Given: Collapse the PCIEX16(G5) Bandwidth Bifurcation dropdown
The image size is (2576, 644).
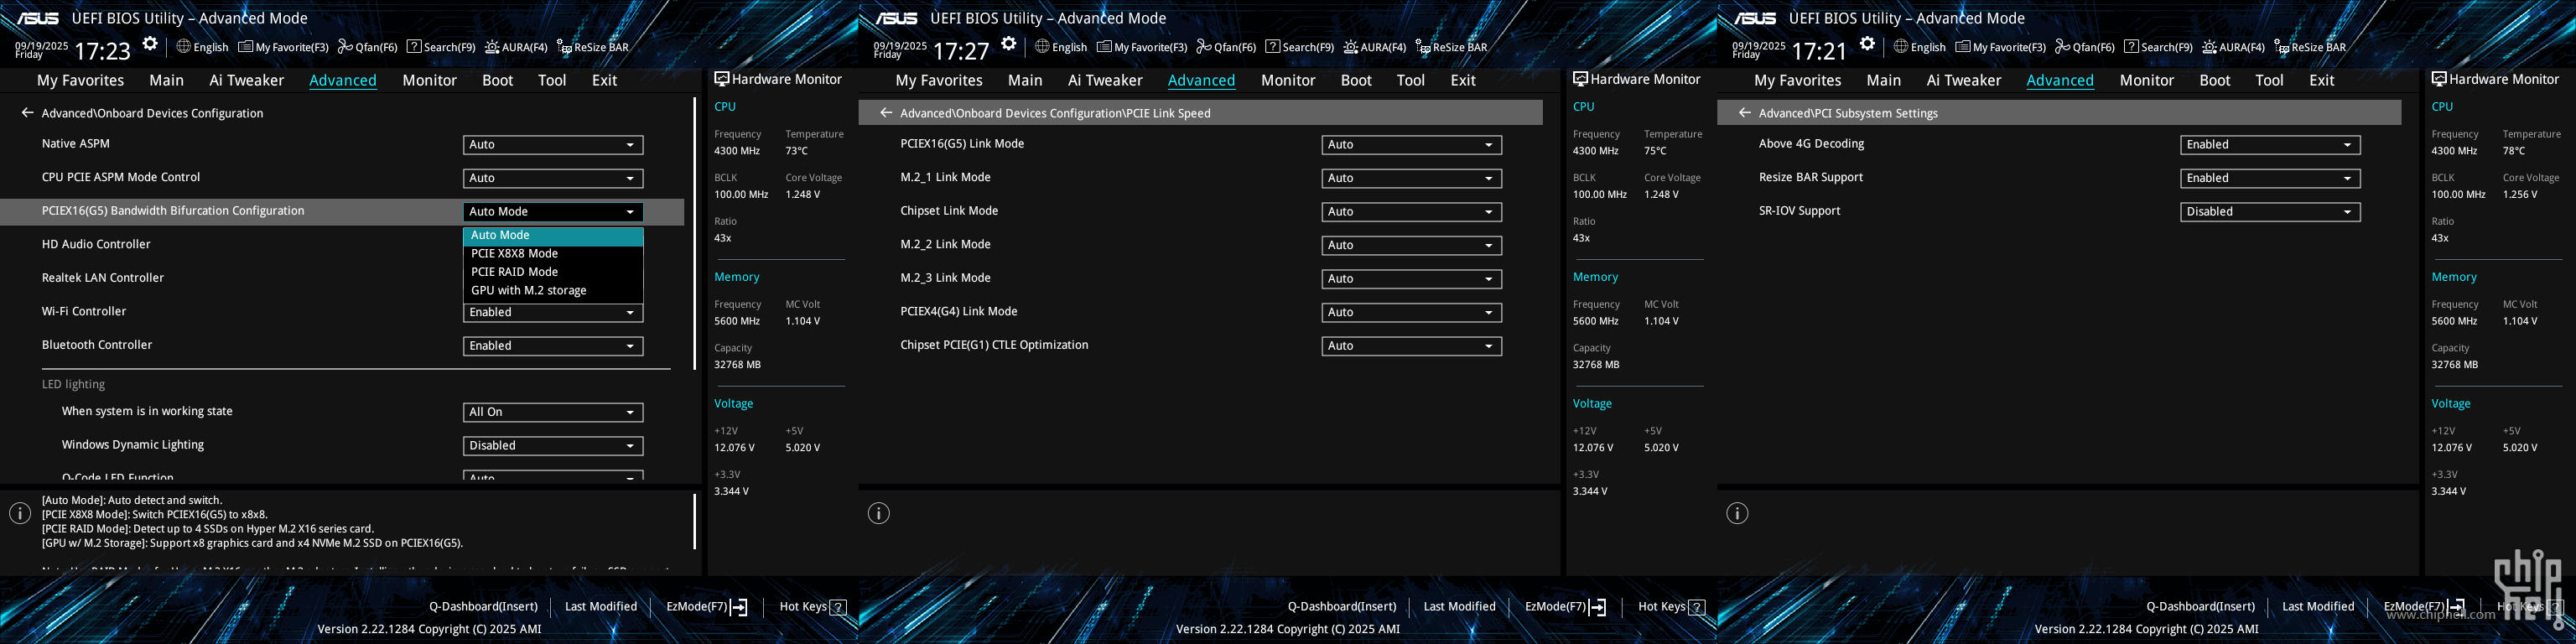Looking at the screenshot, I should pyautogui.click(x=553, y=212).
